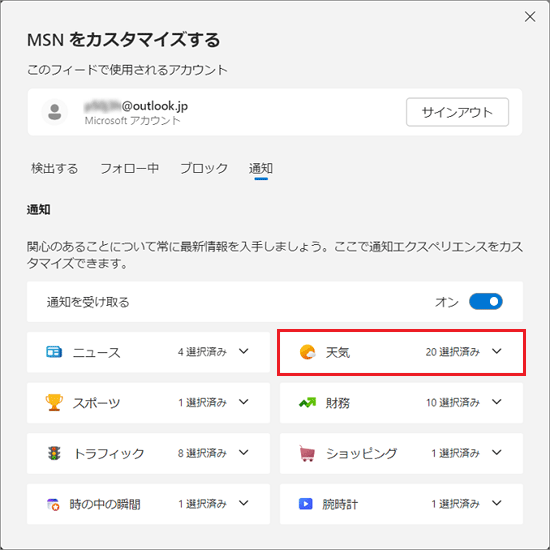550x550 pixels.
Task: Open the ブロック tab
Action: [x=204, y=168]
